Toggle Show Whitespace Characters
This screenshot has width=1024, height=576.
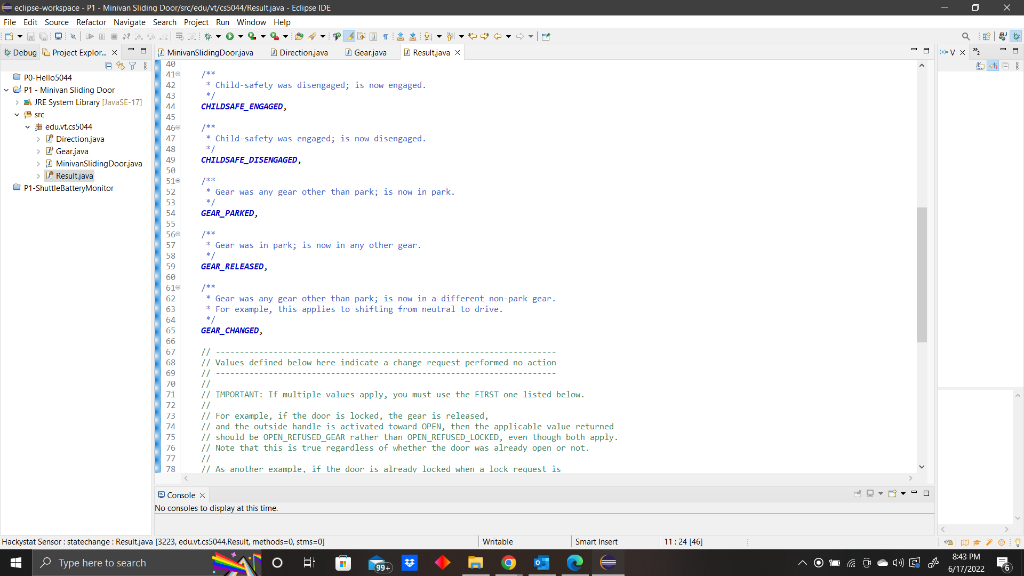tap(385, 35)
